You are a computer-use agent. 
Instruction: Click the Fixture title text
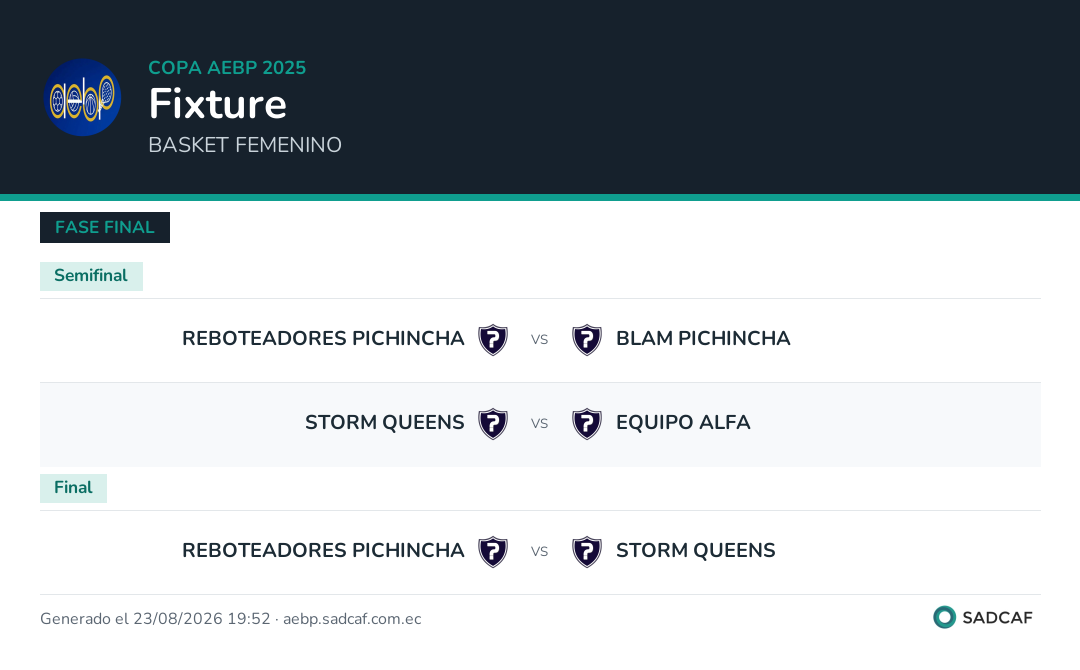(218, 103)
